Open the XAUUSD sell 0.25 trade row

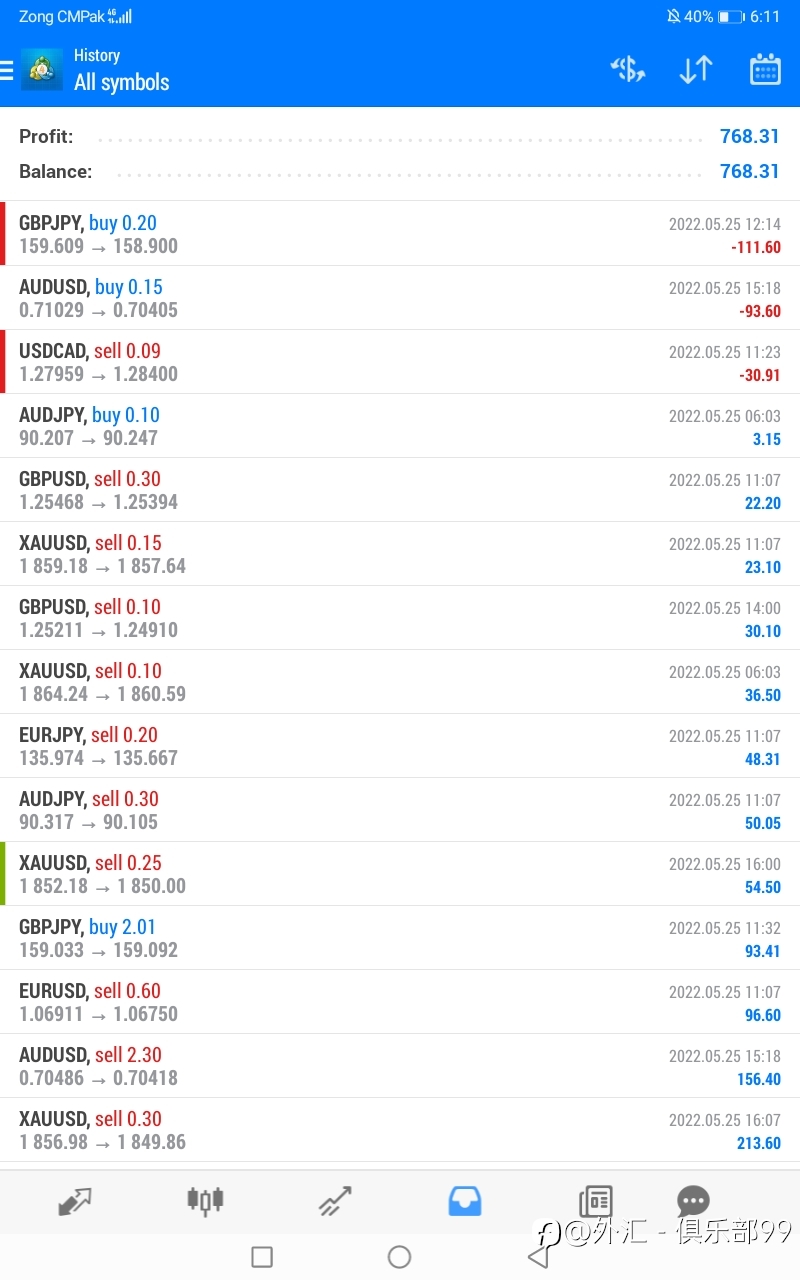click(400, 874)
